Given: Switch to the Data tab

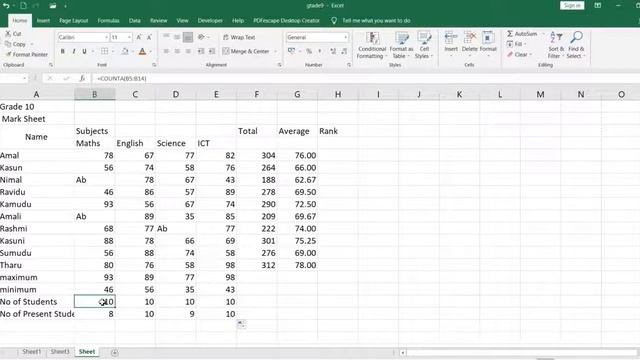Looking at the screenshot, I should pos(135,20).
